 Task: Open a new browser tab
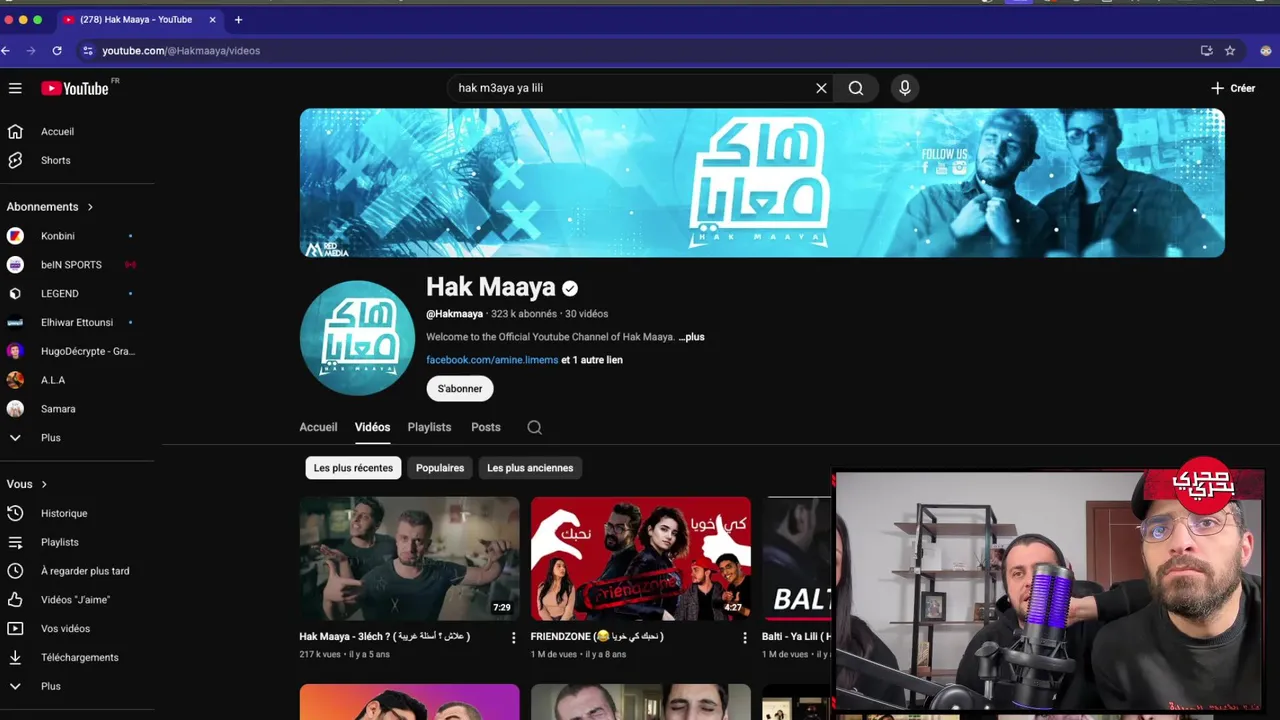[x=238, y=19]
